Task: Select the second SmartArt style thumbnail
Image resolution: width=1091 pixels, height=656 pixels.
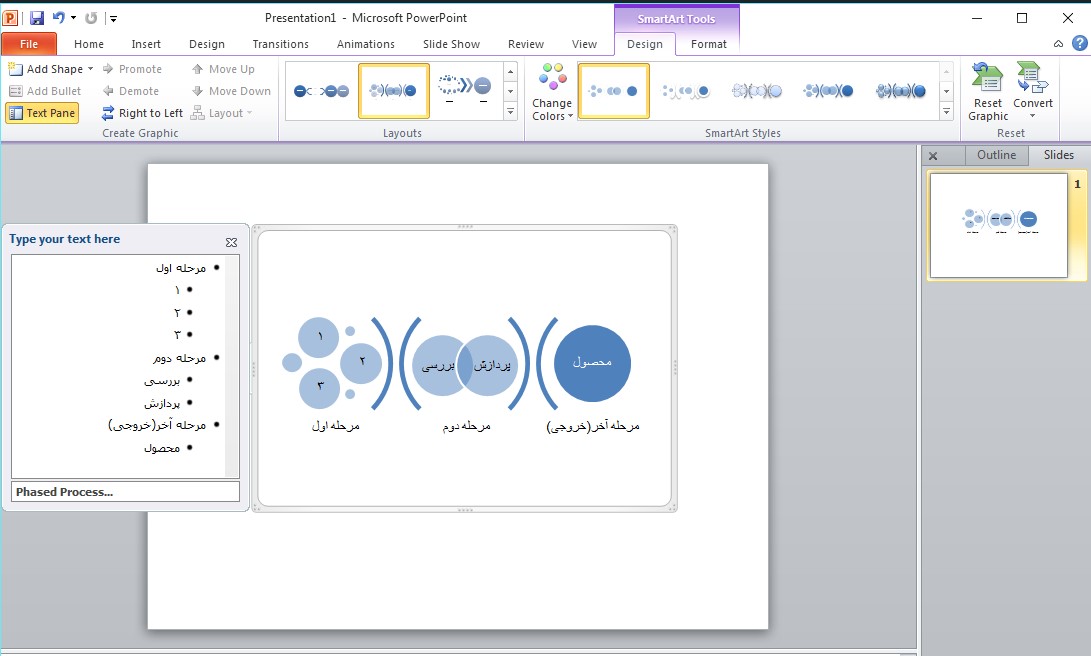Action: (685, 91)
